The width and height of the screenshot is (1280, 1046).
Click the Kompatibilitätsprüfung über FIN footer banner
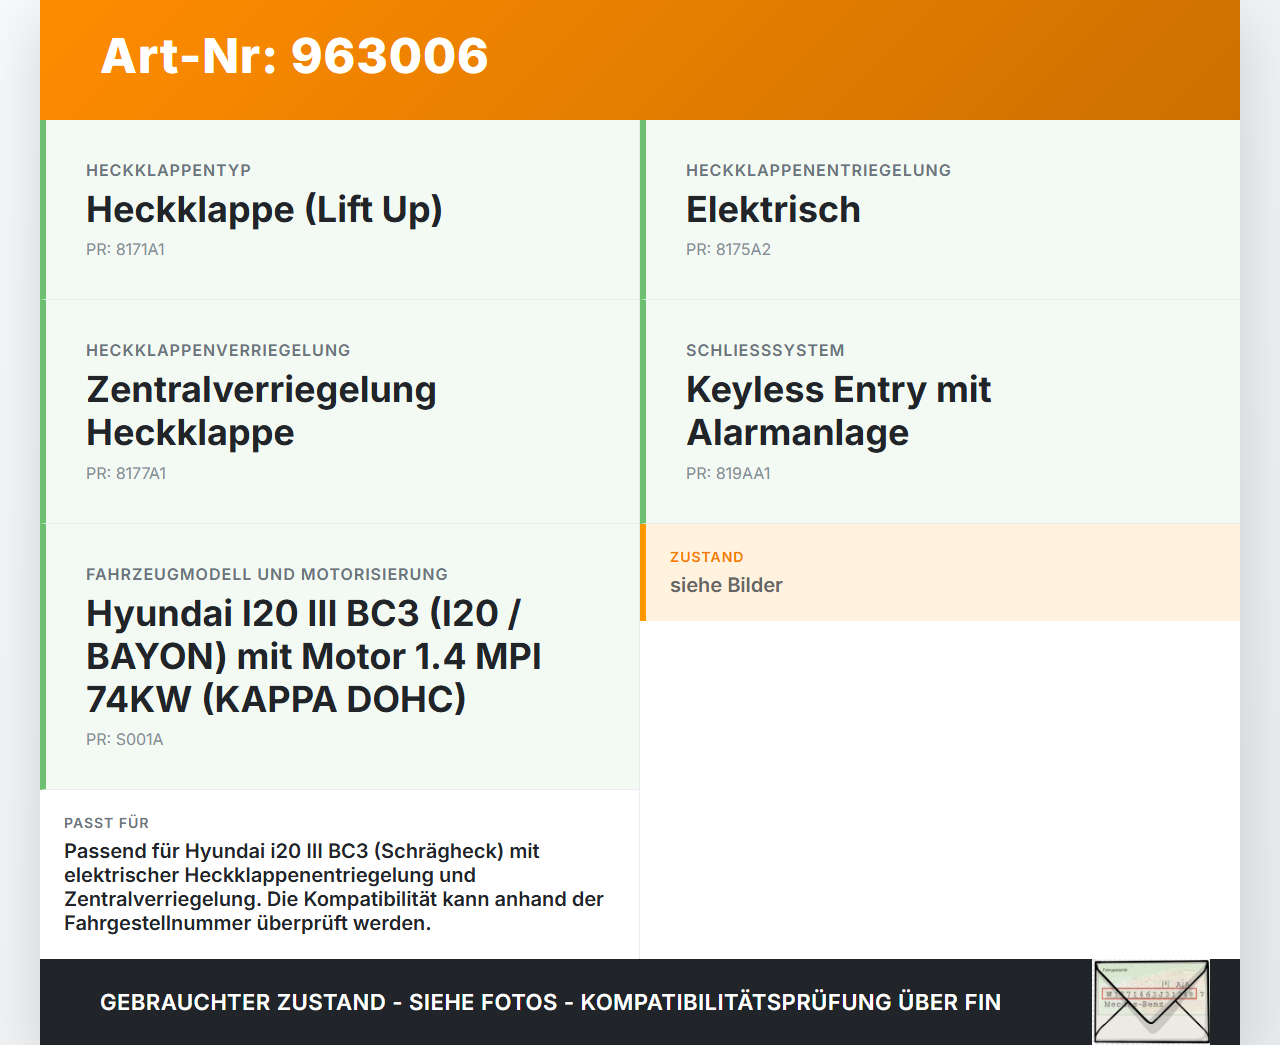550,1002
